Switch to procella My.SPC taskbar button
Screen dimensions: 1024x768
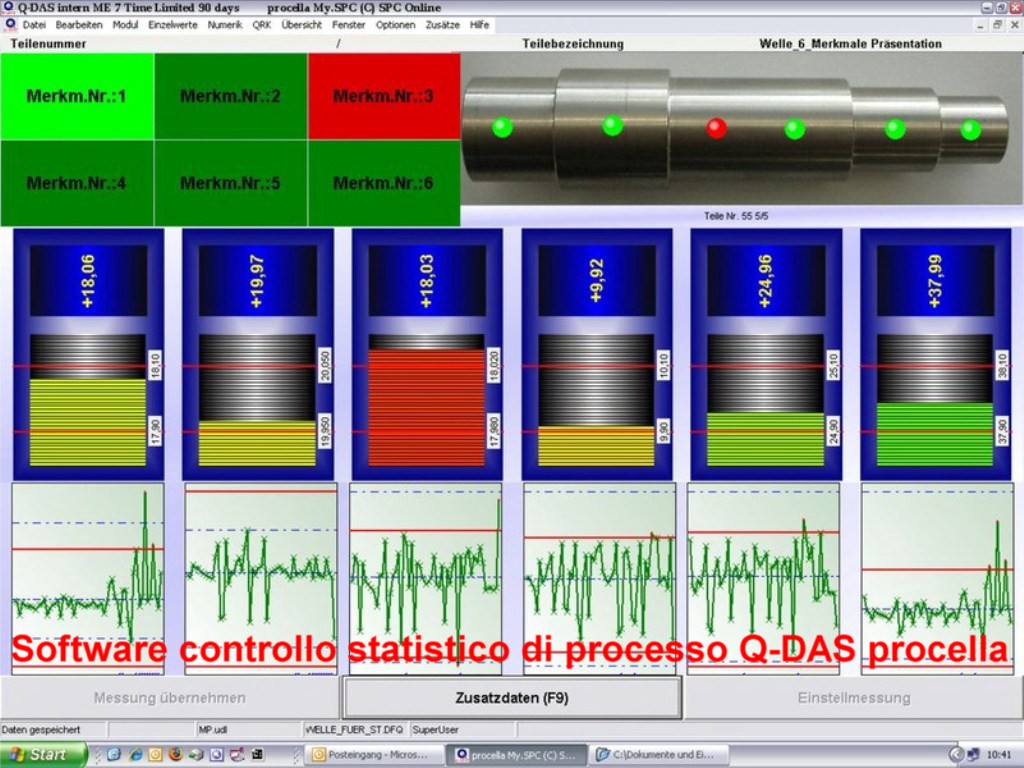517,755
